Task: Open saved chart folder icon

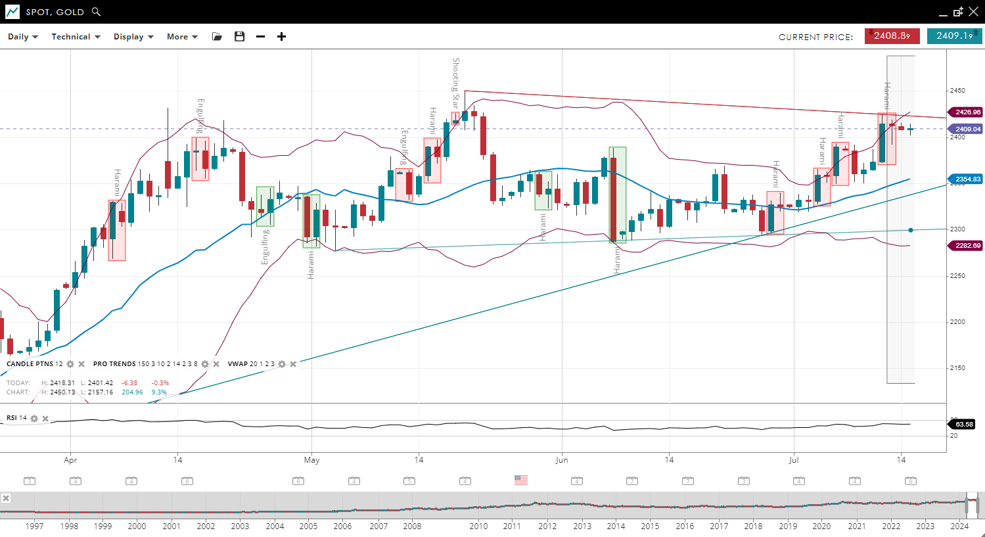Action: coord(217,37)
